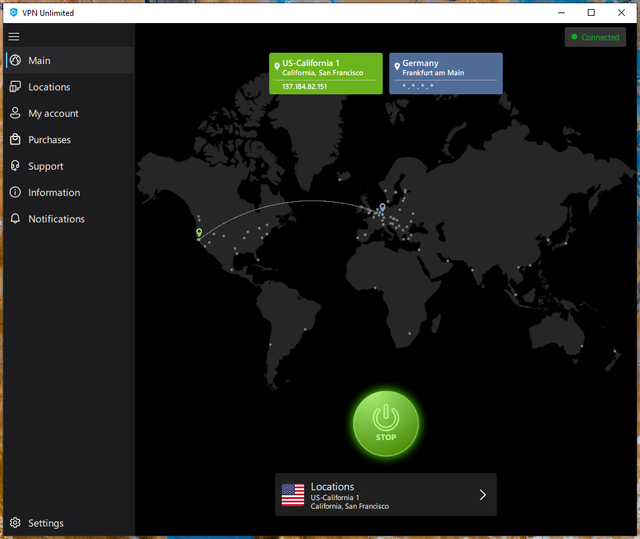This screenshot has width=640, height=539.
Task: Click the IP address 137.184.82.151
Action: coord(304,87)
